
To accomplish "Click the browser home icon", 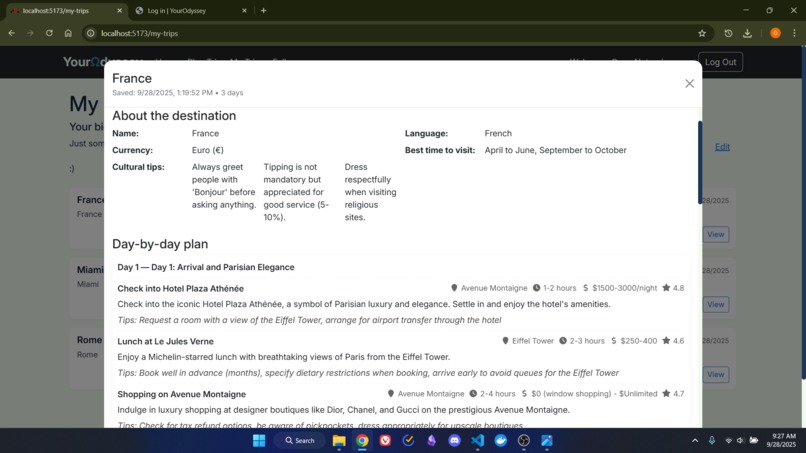I will (68, 33).
